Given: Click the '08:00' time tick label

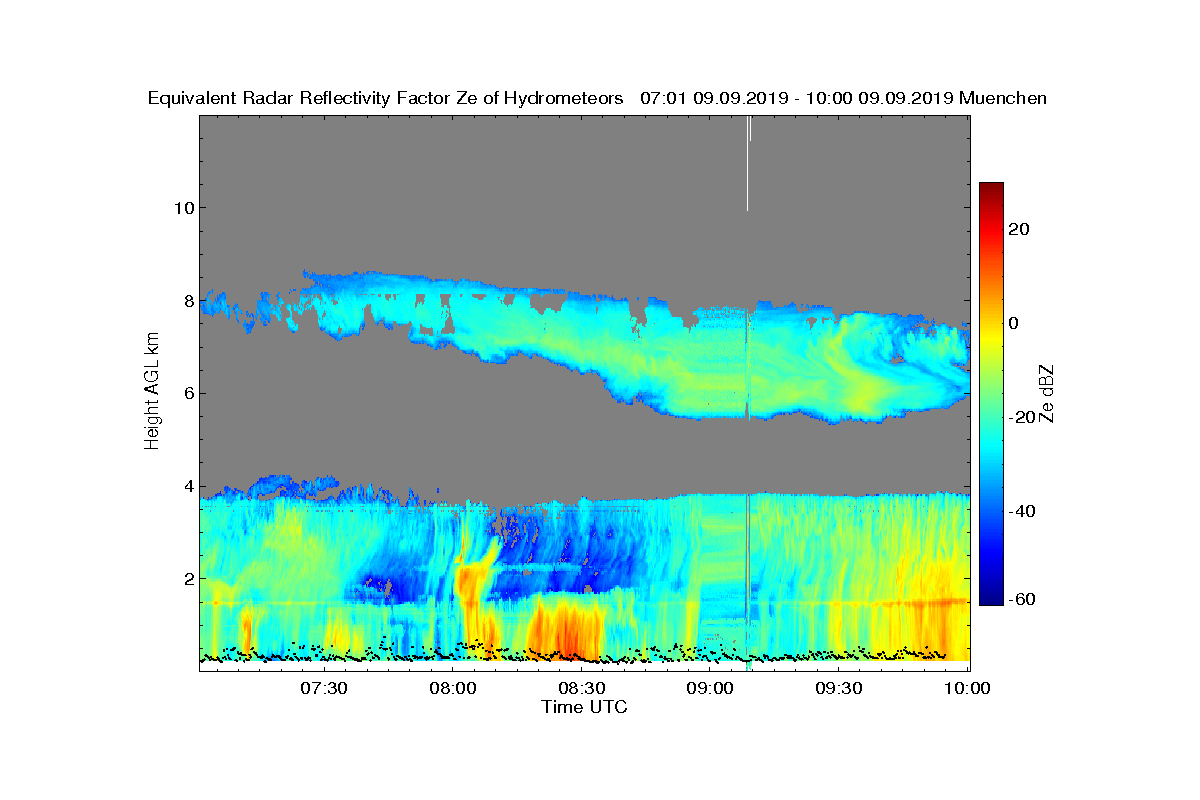Looking at the screenshot, I should pos(452,688).
